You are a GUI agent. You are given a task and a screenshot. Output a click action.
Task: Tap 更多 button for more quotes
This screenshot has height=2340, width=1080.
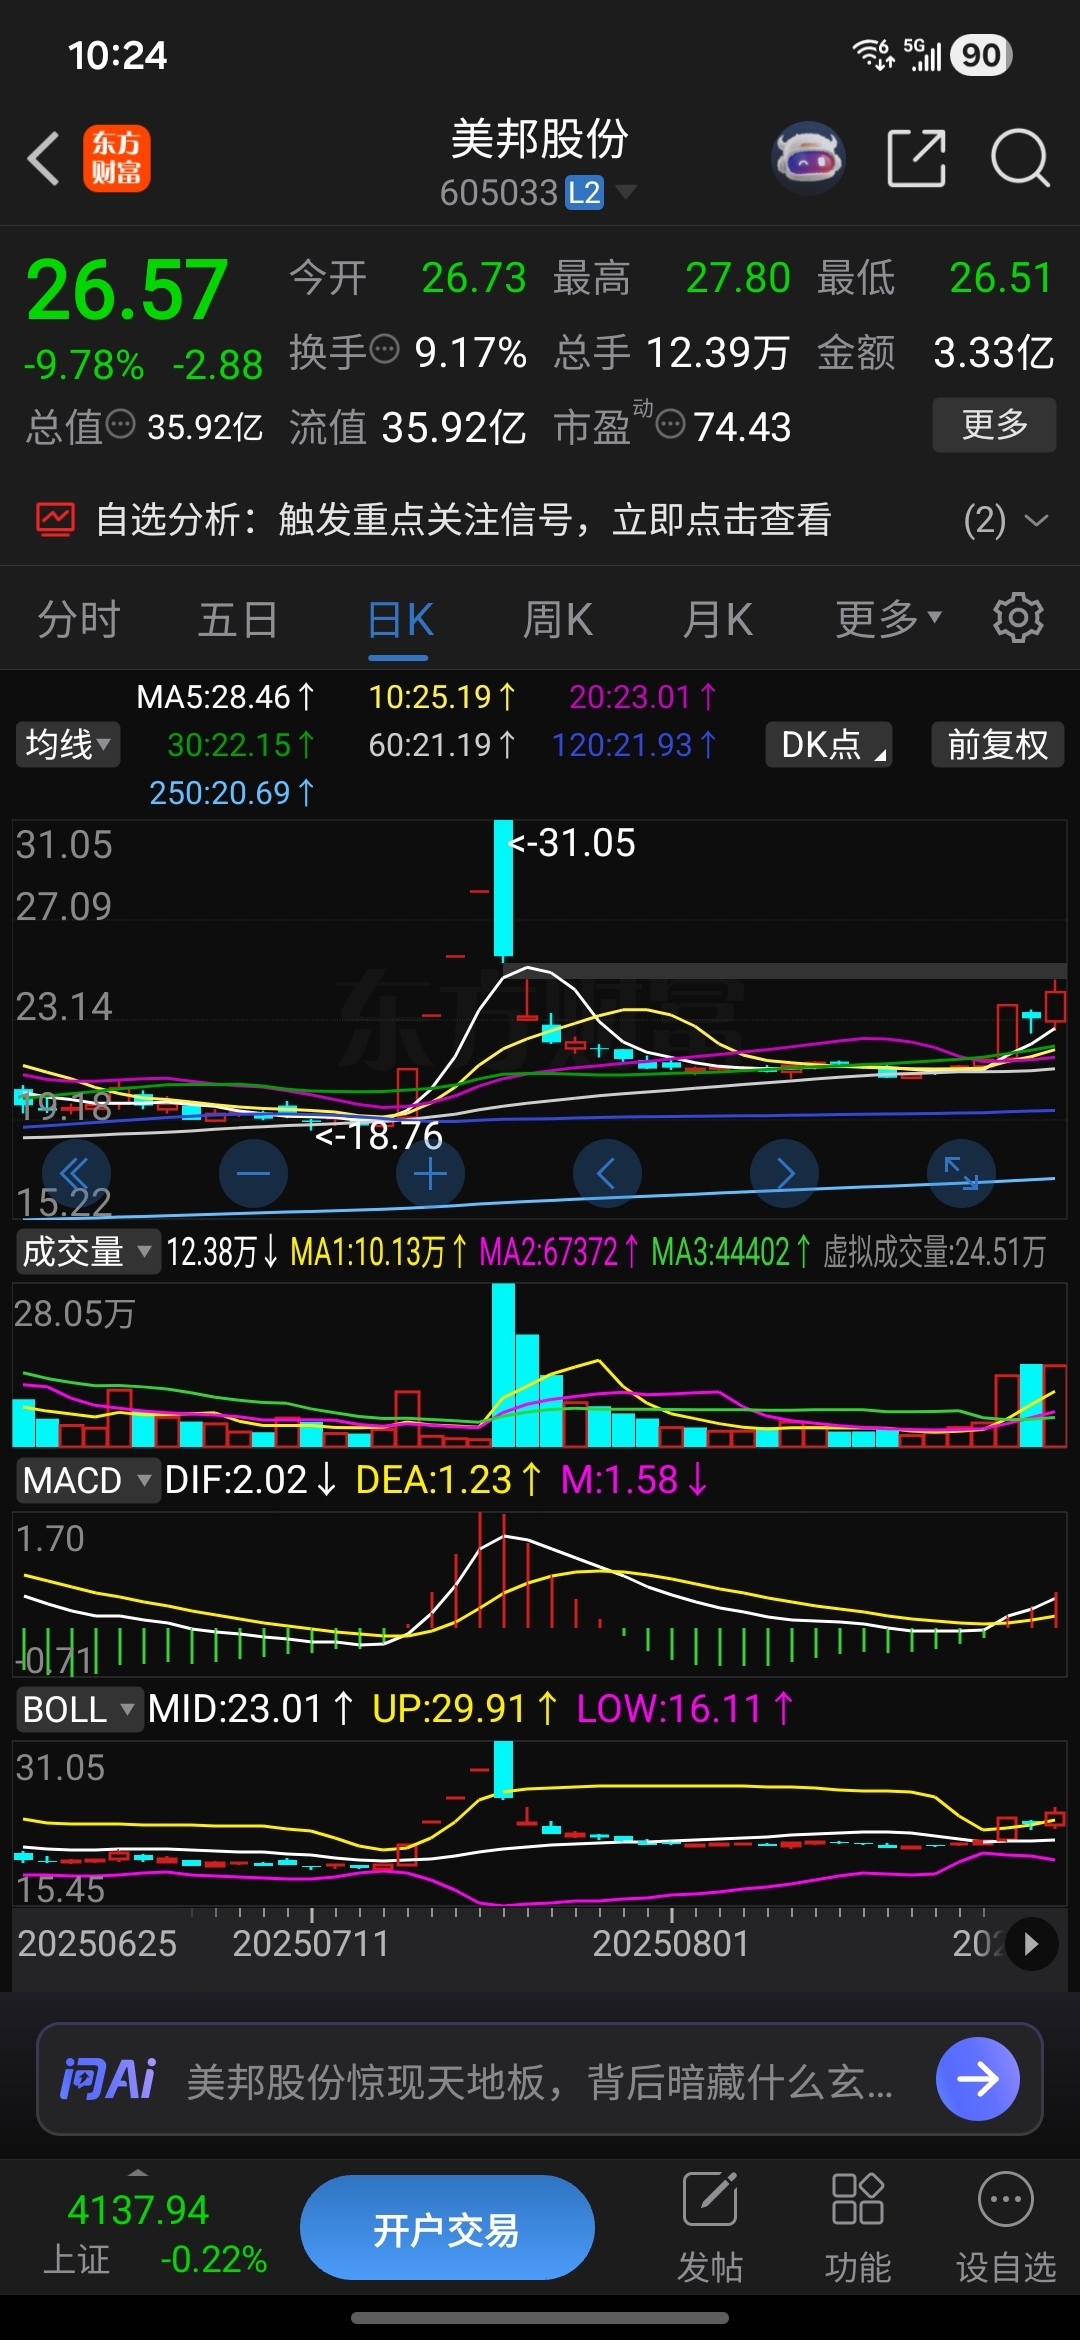[995, 425]
